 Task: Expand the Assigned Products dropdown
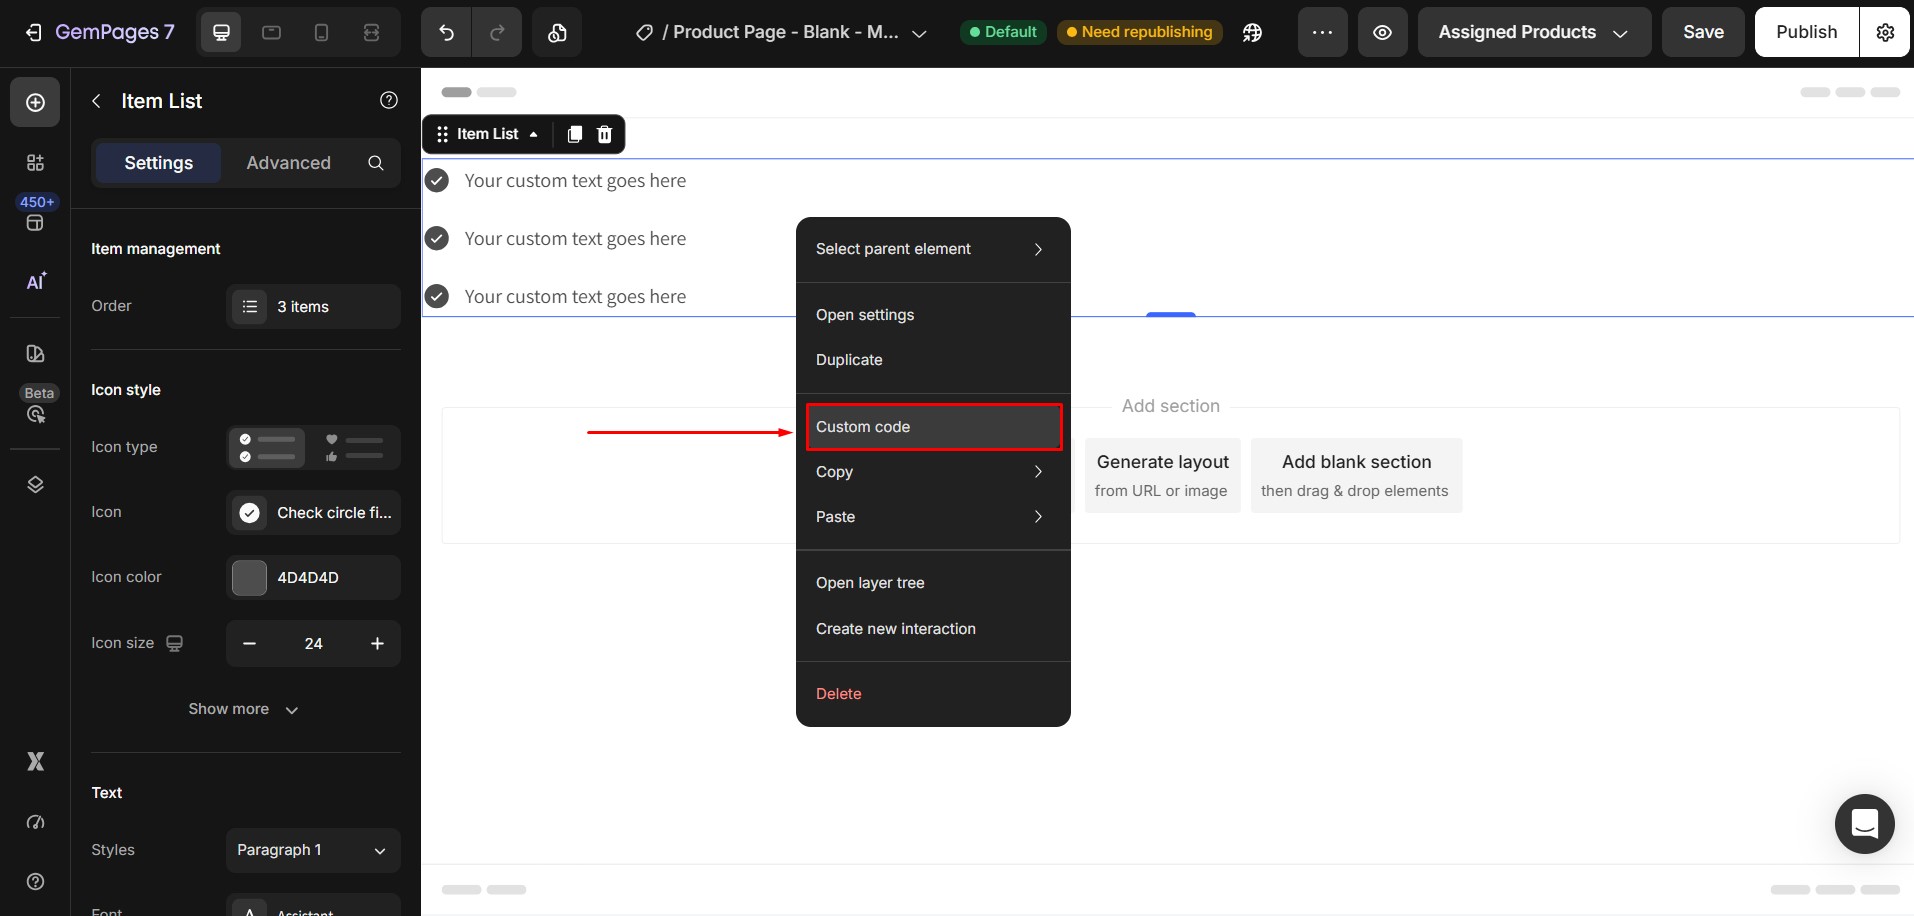pyautogui.click(x=1534, y=32)
